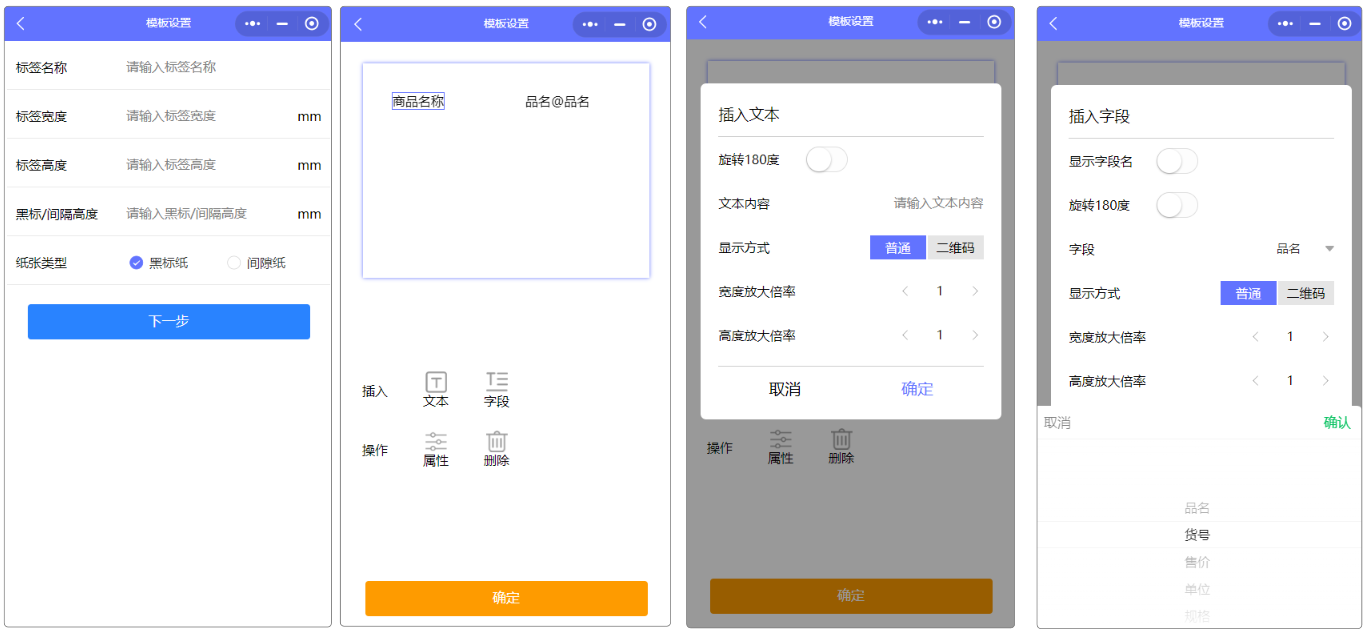The image size is (1368, 634).
Task: Click 删除 trash icon on the undimmed editor screen
Action: [497, 441]
